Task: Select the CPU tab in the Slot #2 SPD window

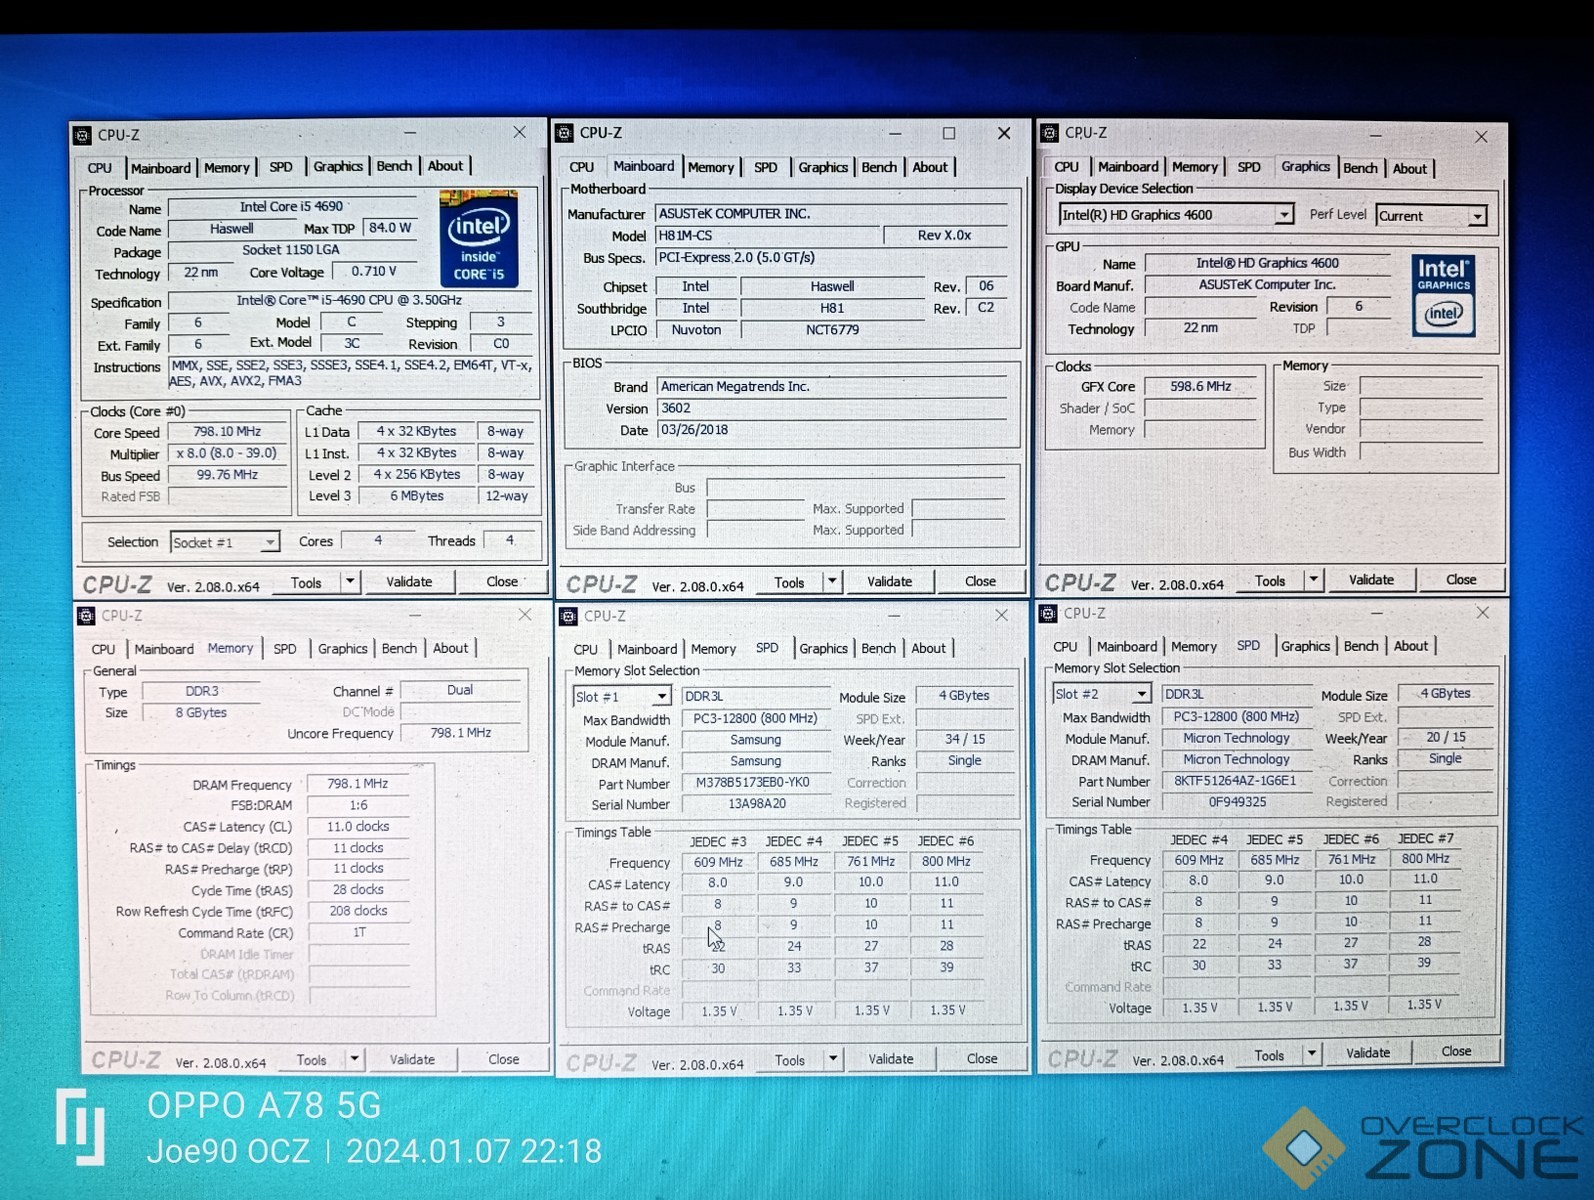Action: coord(1066,647)
